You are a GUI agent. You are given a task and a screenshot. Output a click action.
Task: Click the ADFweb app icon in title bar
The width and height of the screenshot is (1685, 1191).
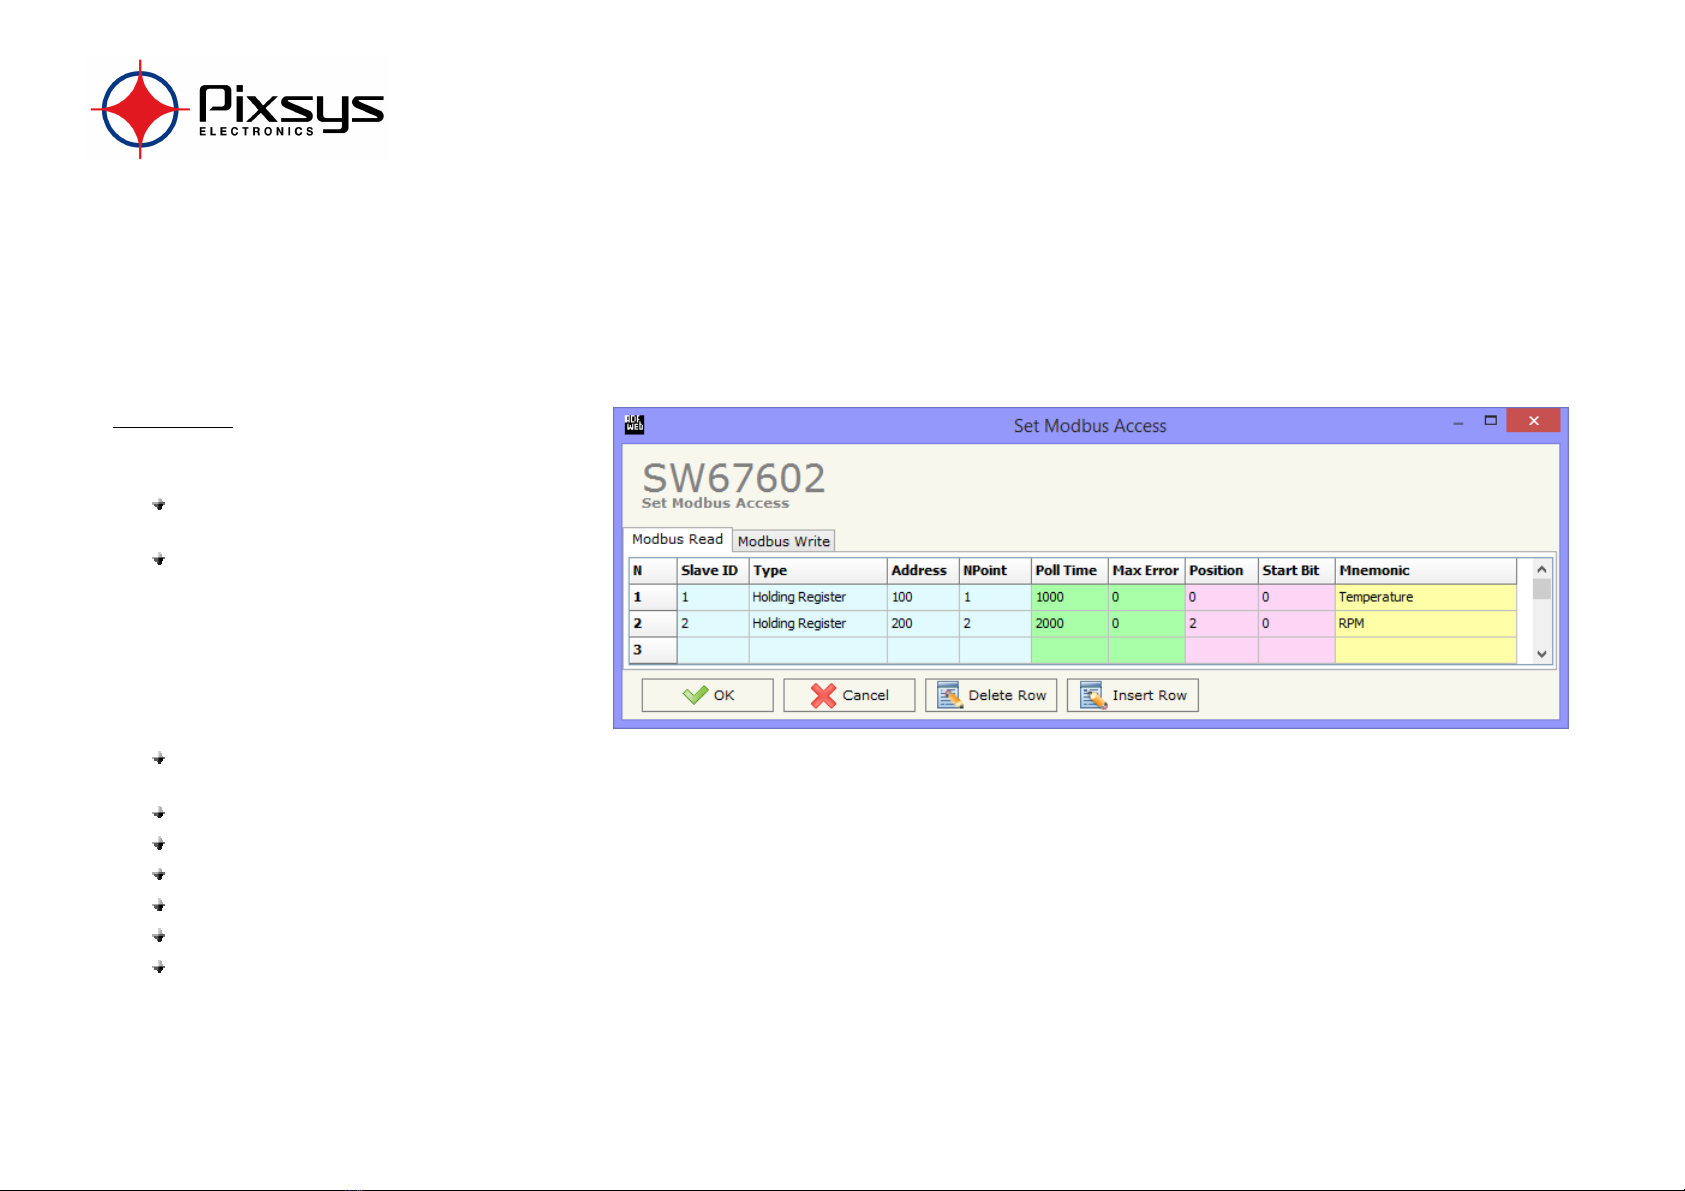(x=634, y=425)
